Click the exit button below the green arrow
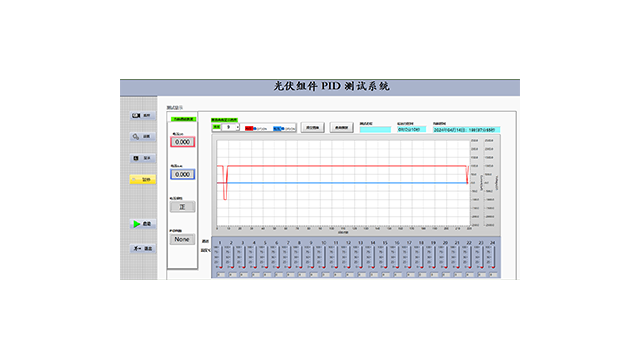640x360 pixels. [x=142, y=248]
